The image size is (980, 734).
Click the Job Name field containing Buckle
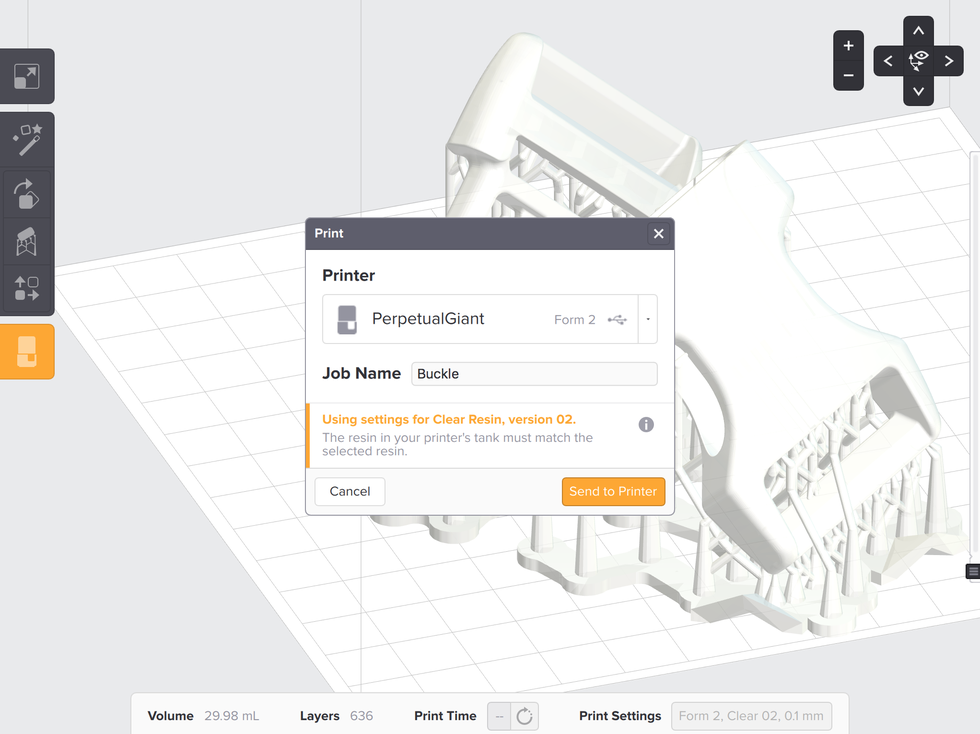534,374
